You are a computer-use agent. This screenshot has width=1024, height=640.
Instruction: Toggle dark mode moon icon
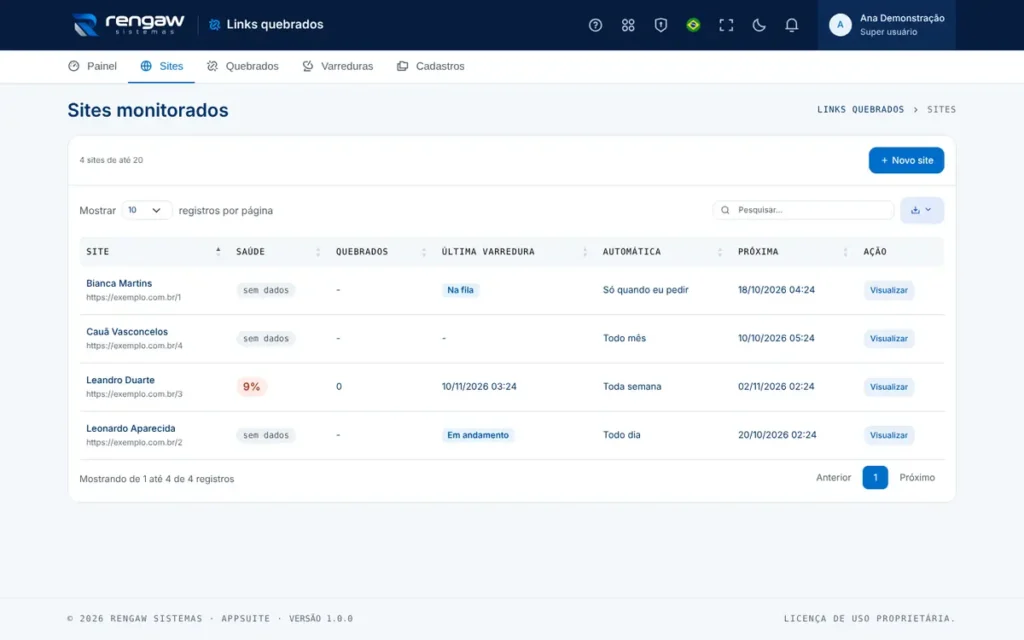click(758, 25)
